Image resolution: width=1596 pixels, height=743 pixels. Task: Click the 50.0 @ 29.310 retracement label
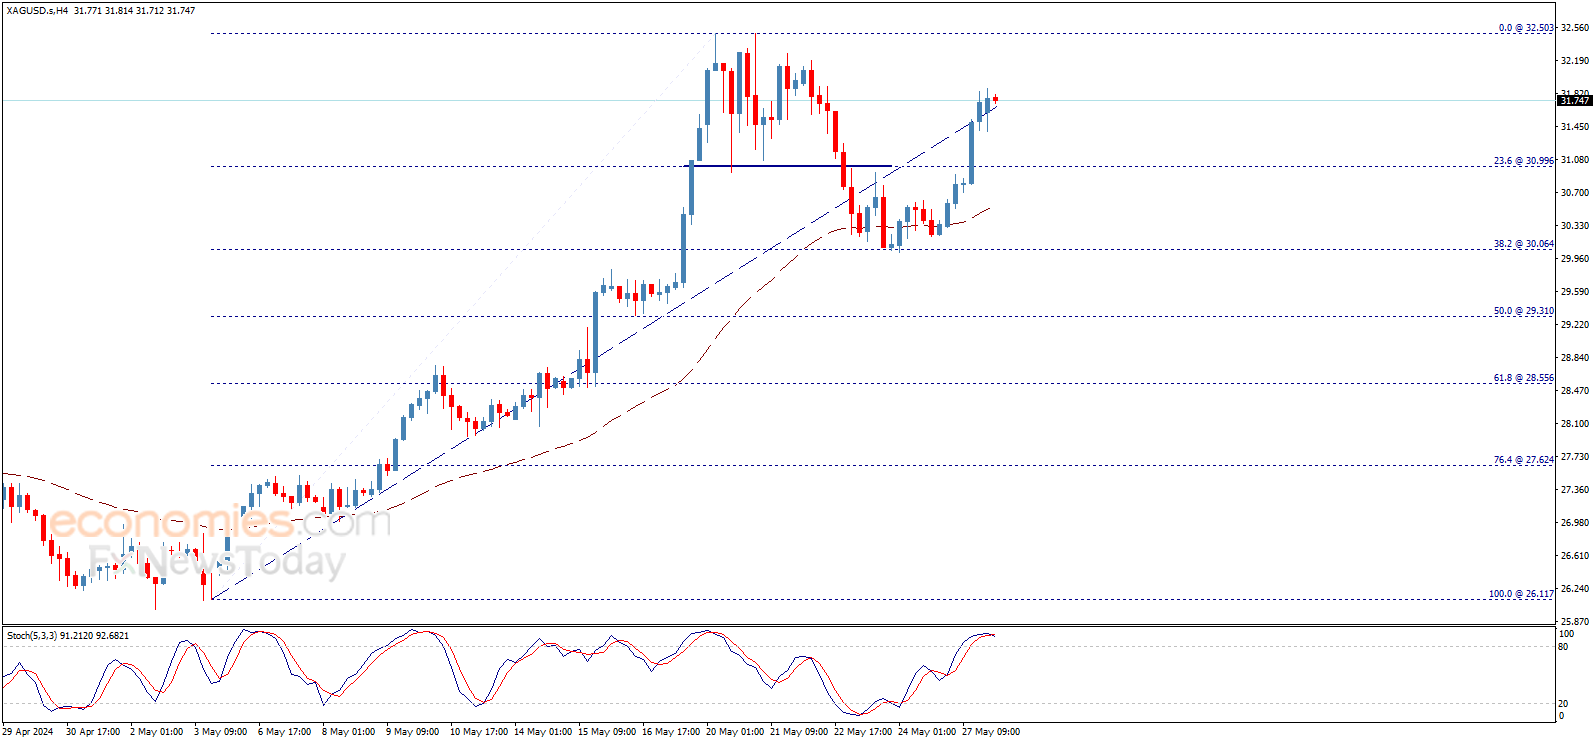(1524, 311)
